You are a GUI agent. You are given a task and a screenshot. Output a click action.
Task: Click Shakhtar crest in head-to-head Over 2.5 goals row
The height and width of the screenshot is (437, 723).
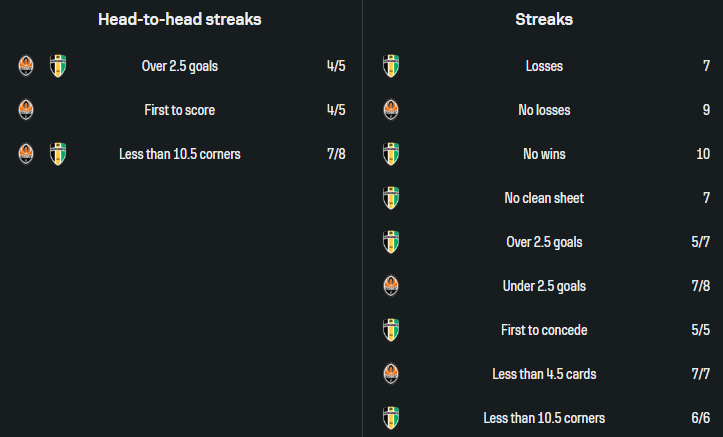(26, 67)
